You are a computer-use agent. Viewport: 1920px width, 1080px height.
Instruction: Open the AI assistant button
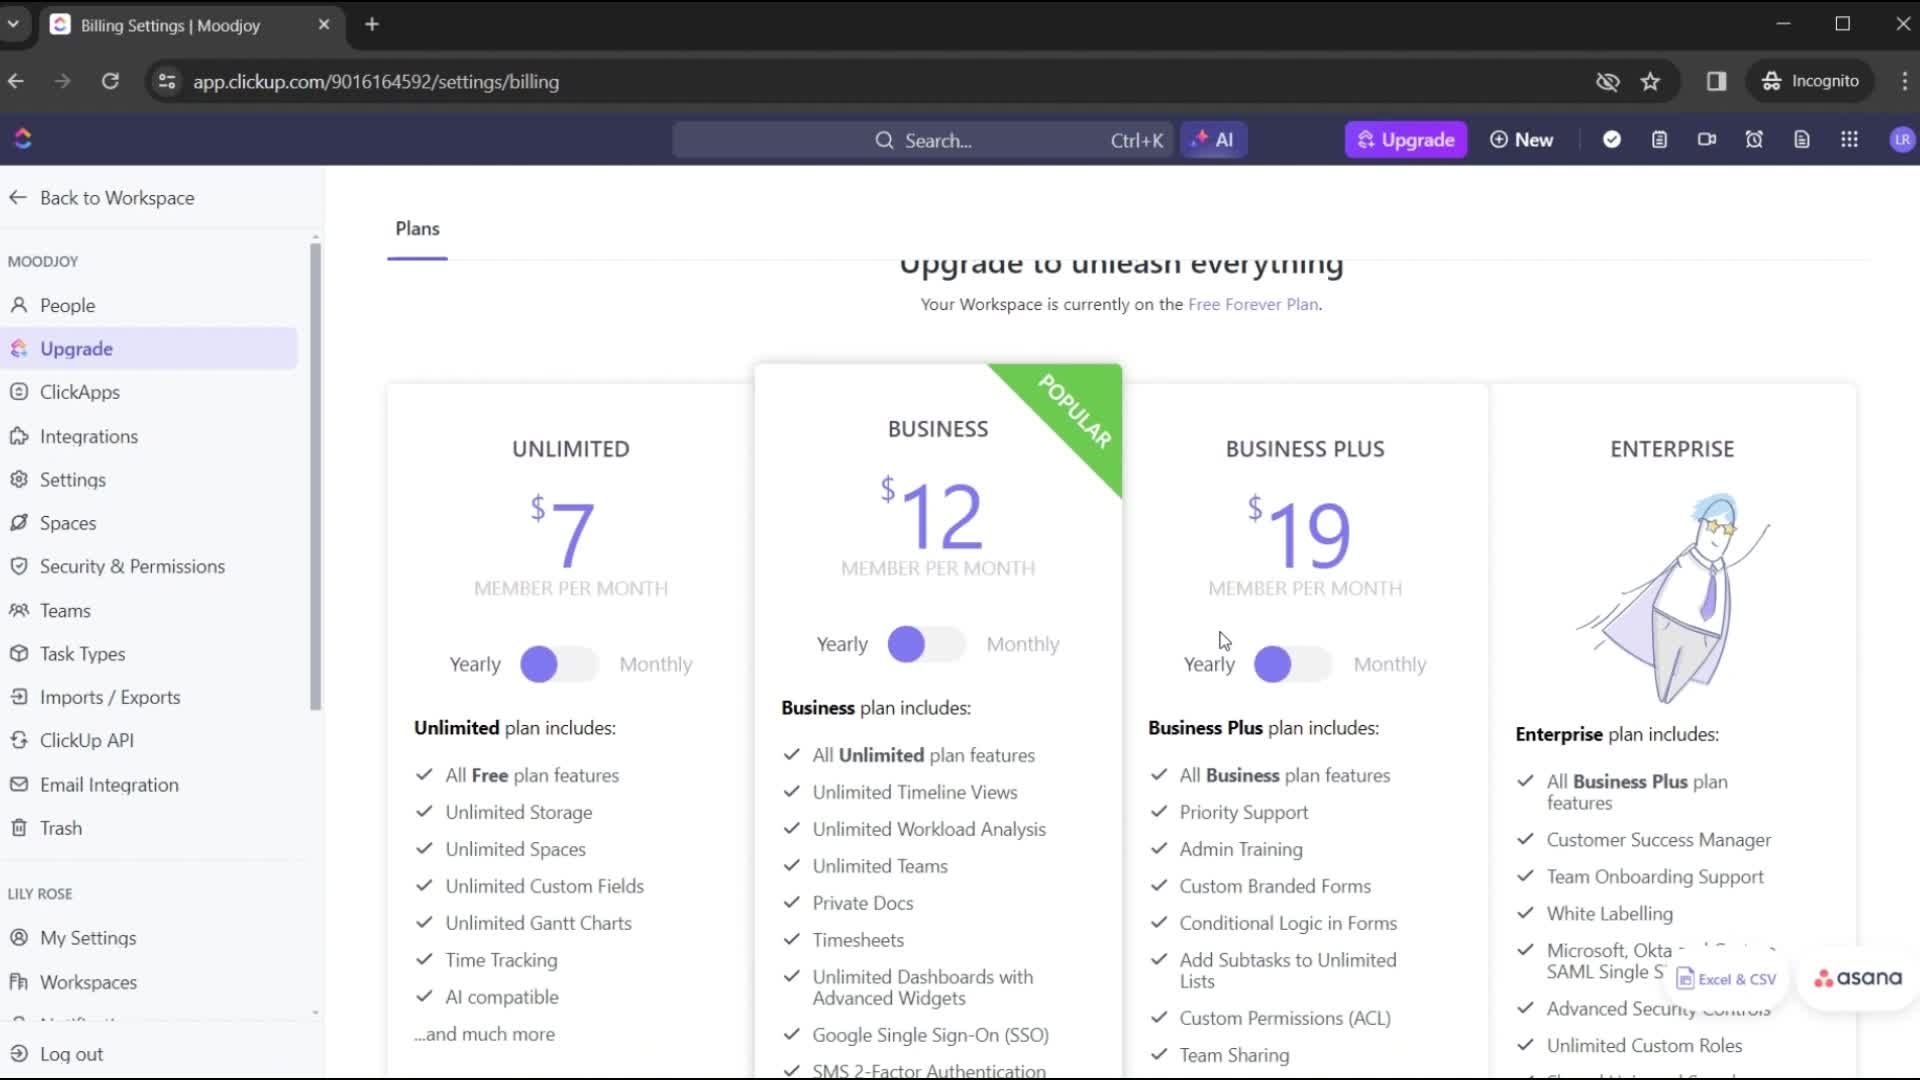[x=1213, y=140]
